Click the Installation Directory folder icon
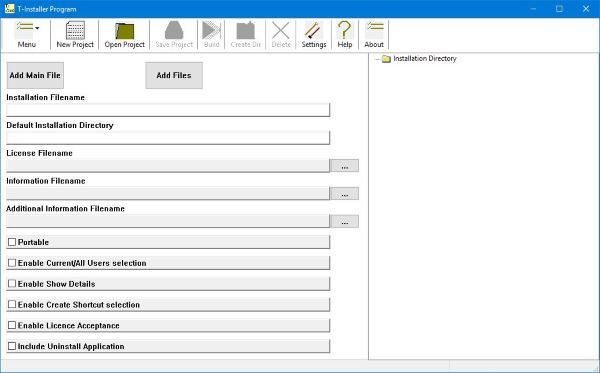This screenshot has height=373, width=600. [386, 59]
